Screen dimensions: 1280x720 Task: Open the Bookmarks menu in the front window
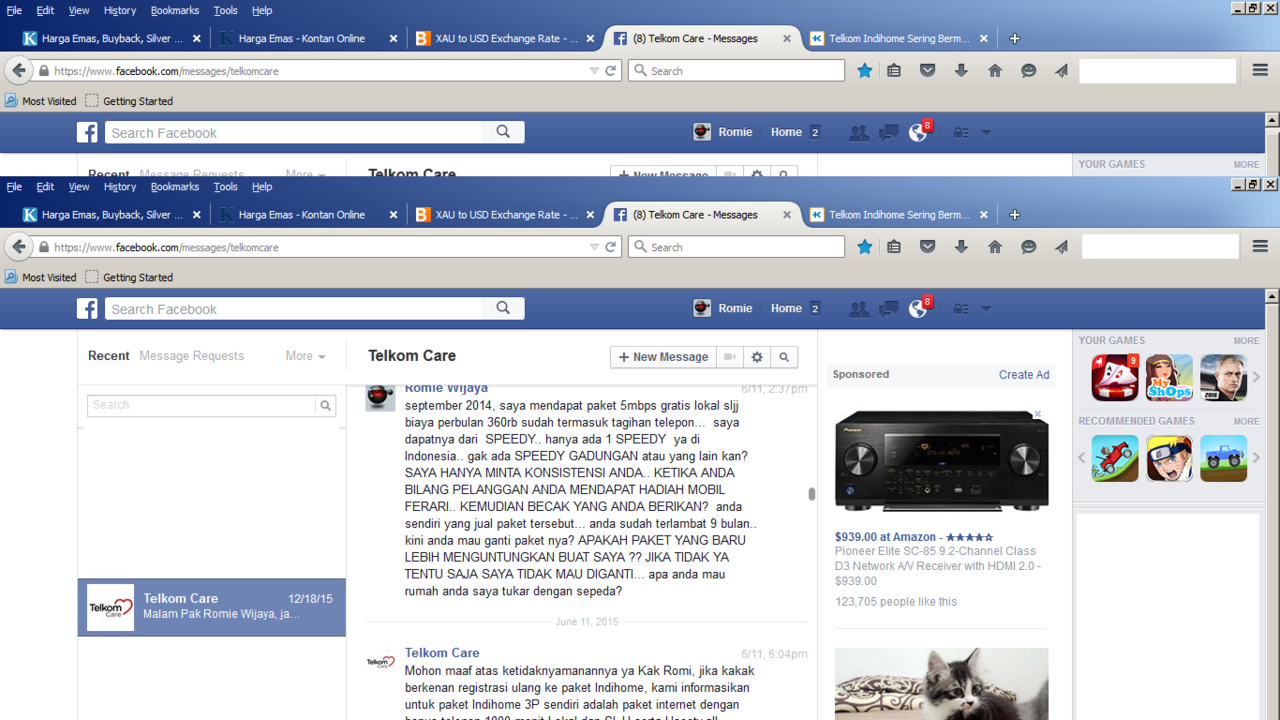coord(175,187)
